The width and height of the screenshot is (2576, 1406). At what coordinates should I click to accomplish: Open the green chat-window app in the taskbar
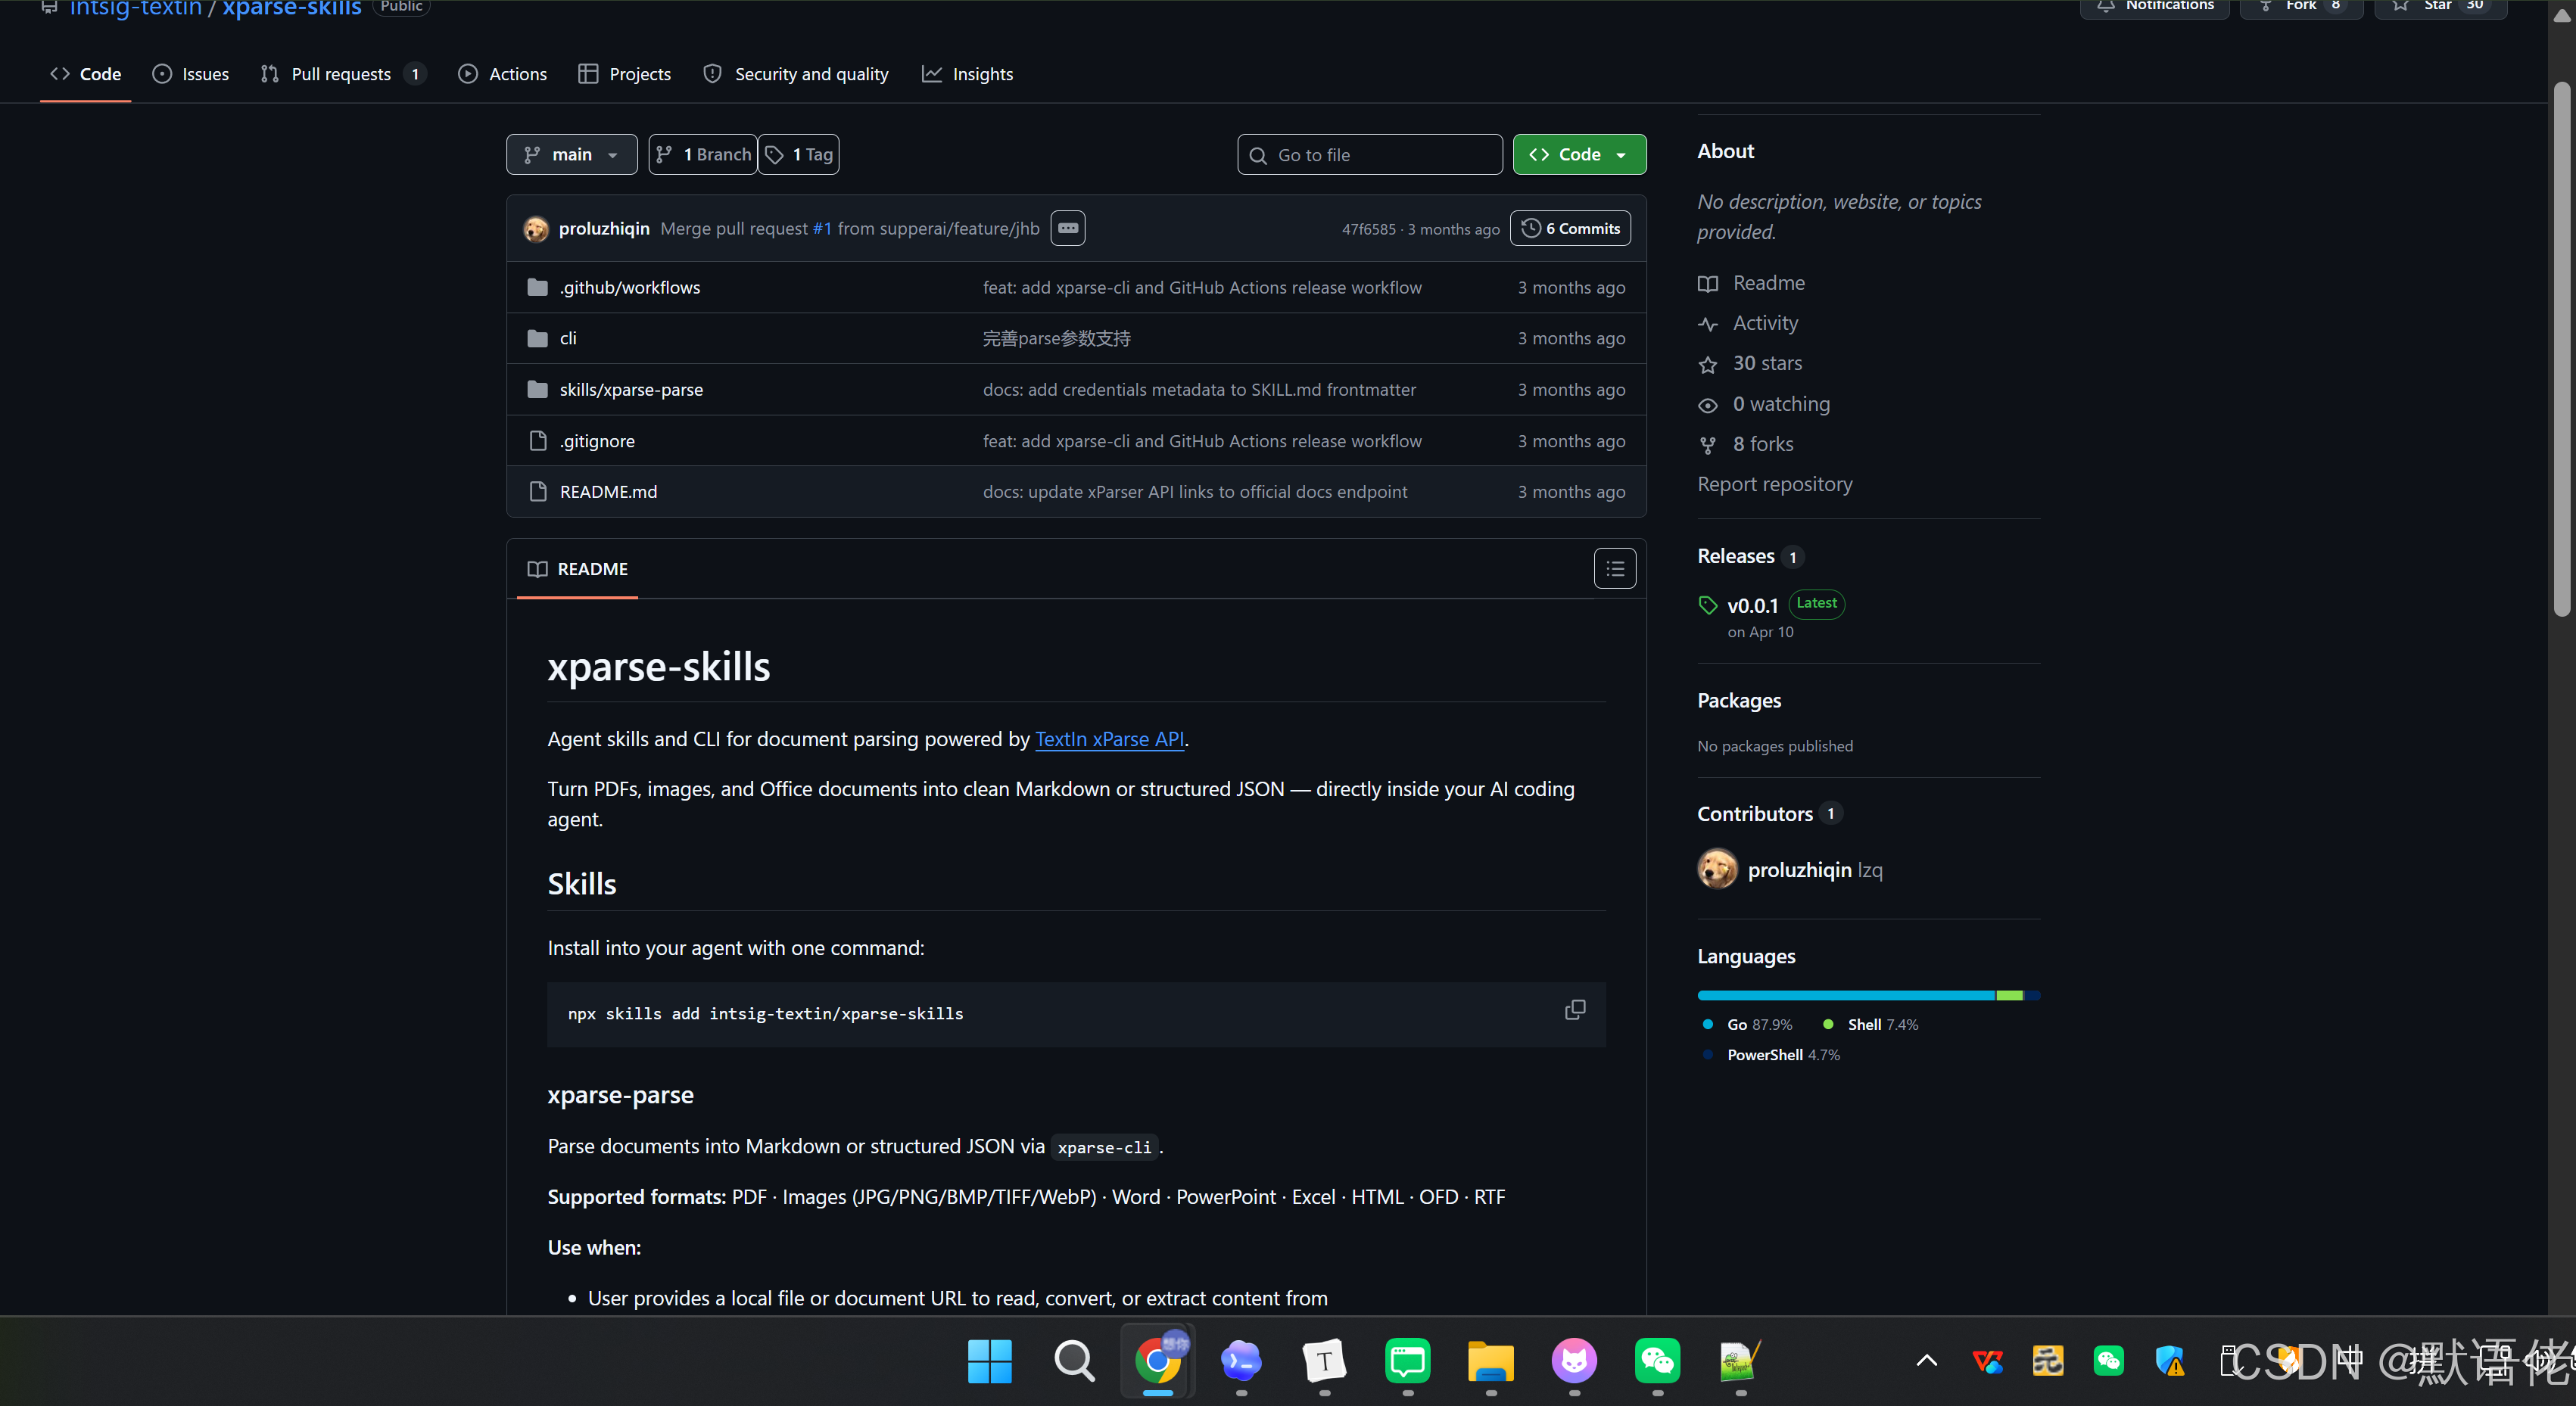coord(1408,1361)
